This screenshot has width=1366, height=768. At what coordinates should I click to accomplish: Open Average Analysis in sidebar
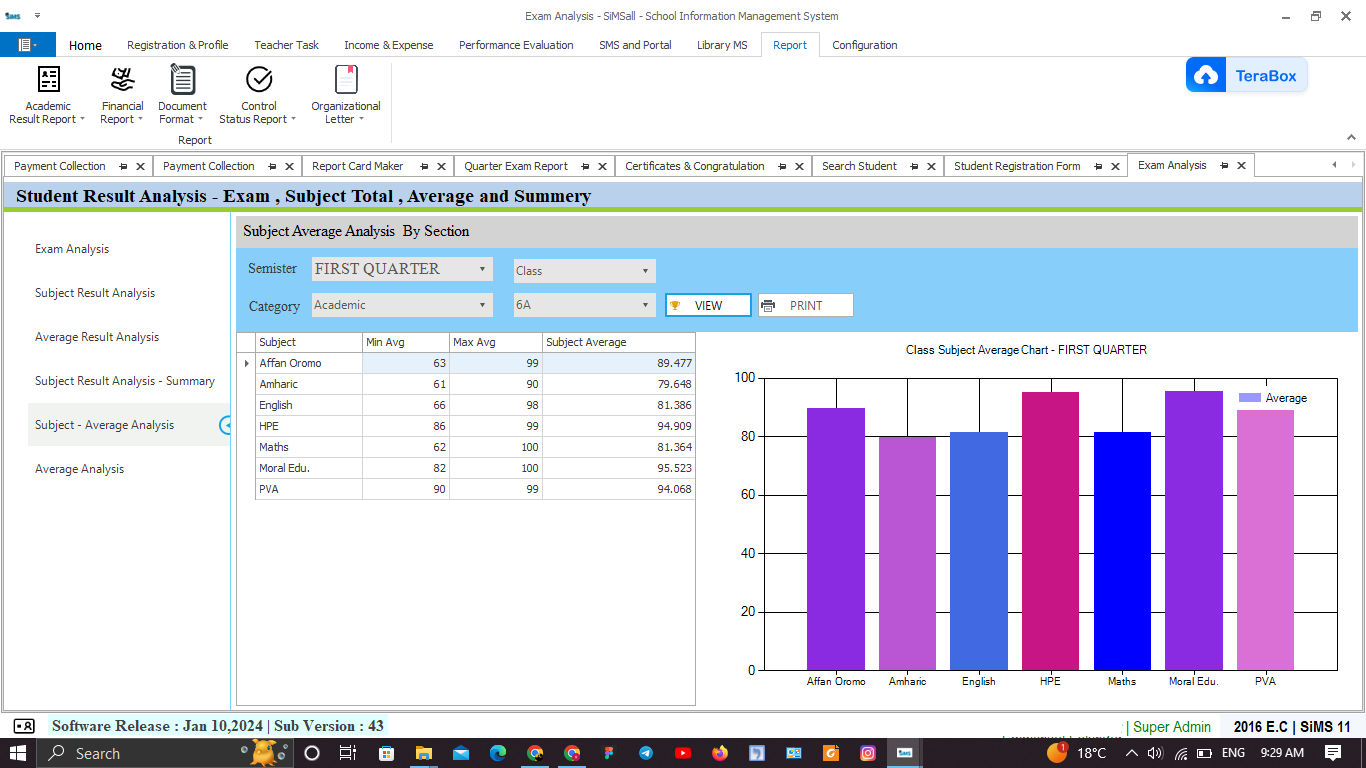coord(80,469)
